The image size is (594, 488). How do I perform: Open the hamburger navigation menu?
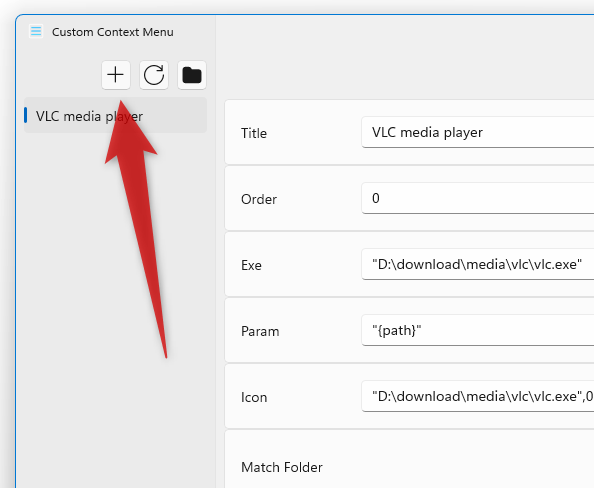pyautogui.click(x=36, y=31)
